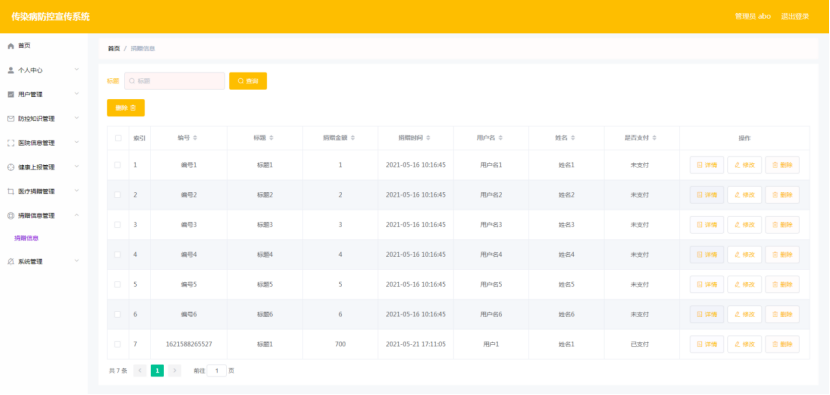Open 详情 for row 1621588265527

point(707,344)
